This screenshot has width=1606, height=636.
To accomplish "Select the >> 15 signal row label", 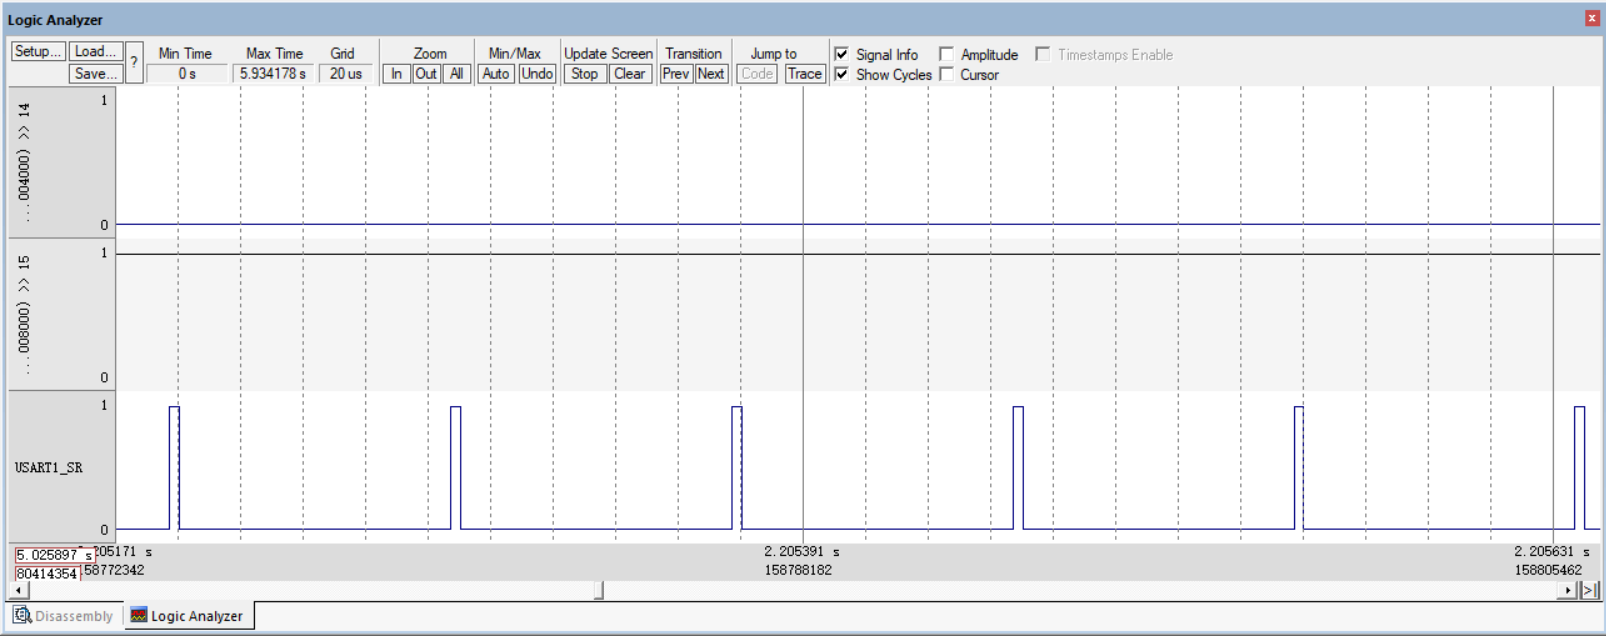I will tap(24, 315).
